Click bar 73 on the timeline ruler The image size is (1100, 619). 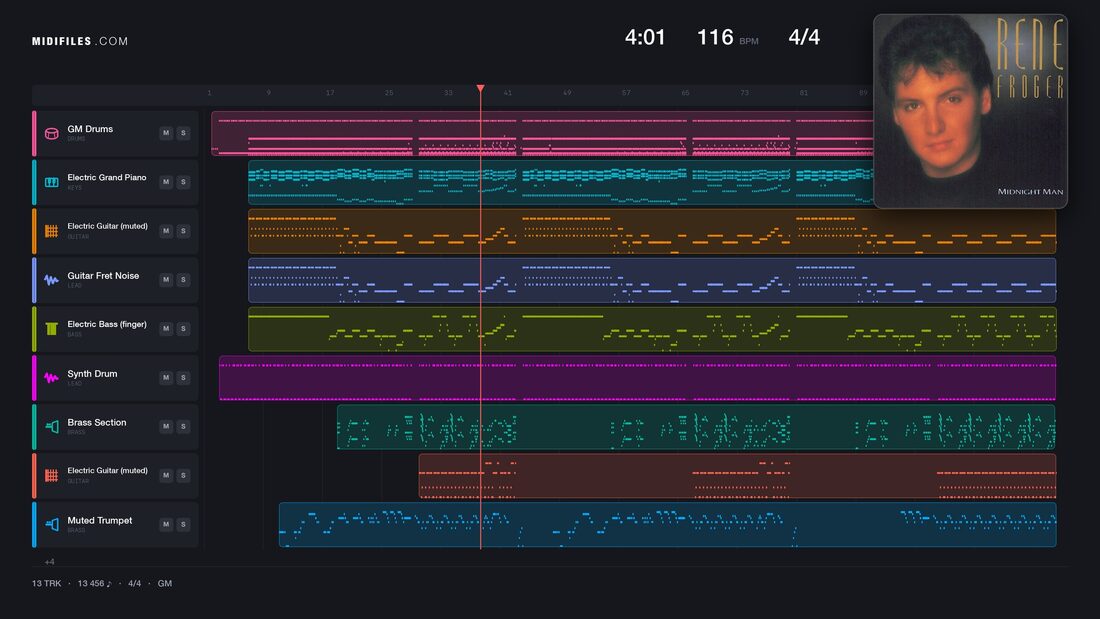744,93
